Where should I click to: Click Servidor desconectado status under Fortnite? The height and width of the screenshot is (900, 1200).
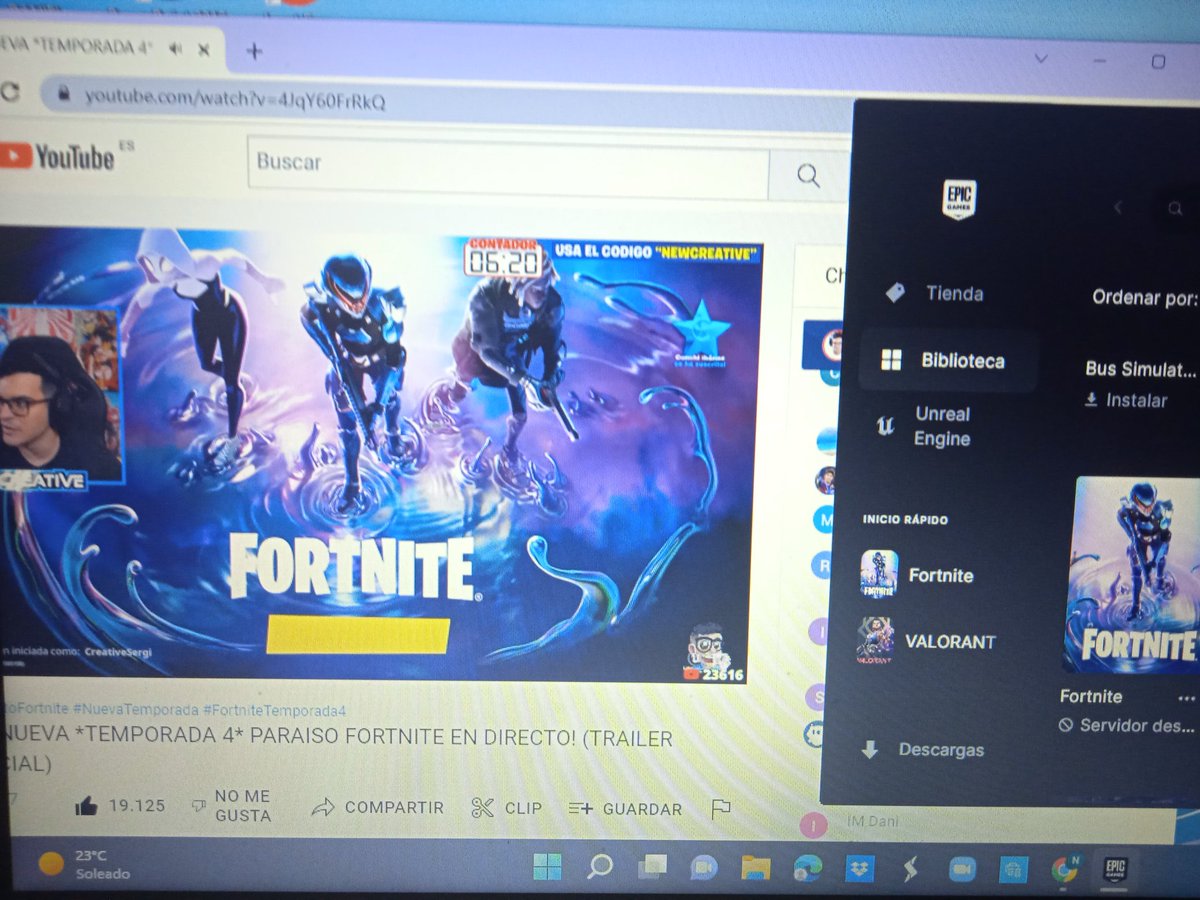tap(1127, 726)
